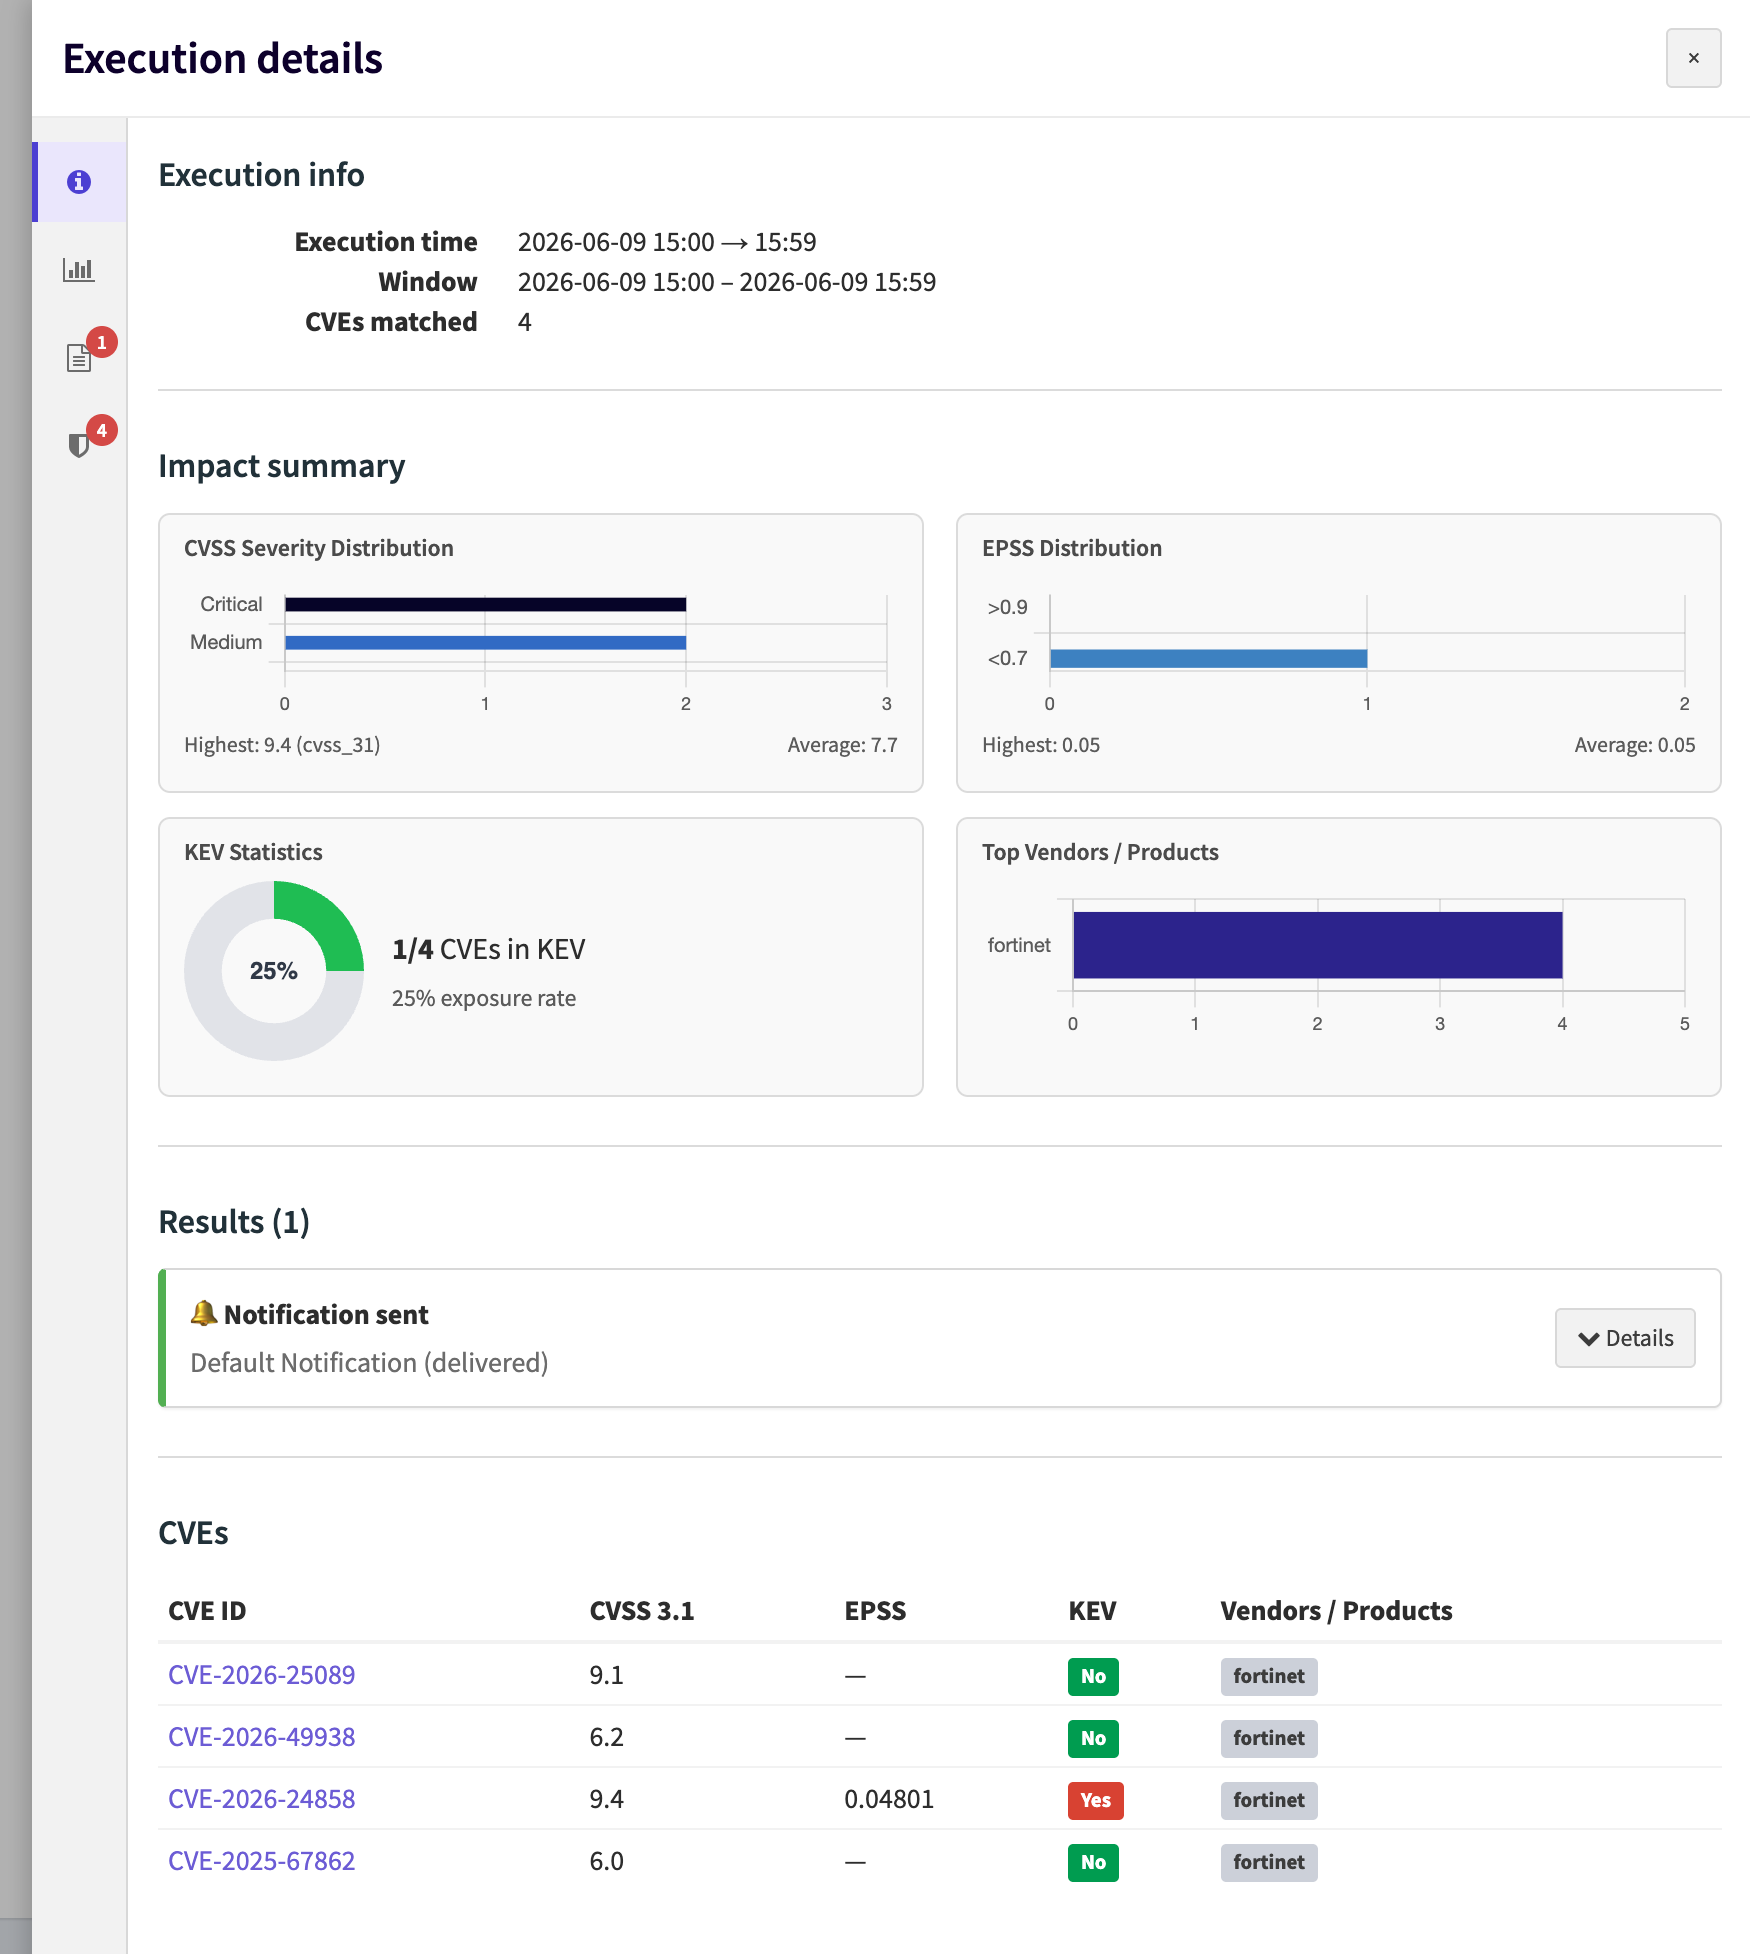The width and height of the screenshot is (1750, 1954).
Task: Click the fortinet tag in CVE-2026-24858 row
Action: click(1268, 1800)
